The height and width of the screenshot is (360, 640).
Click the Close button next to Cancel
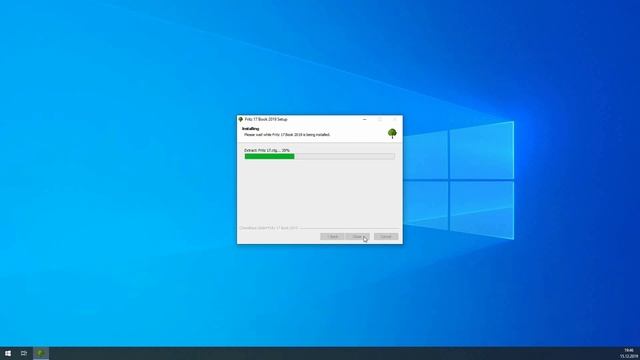[x=358, y=237]
